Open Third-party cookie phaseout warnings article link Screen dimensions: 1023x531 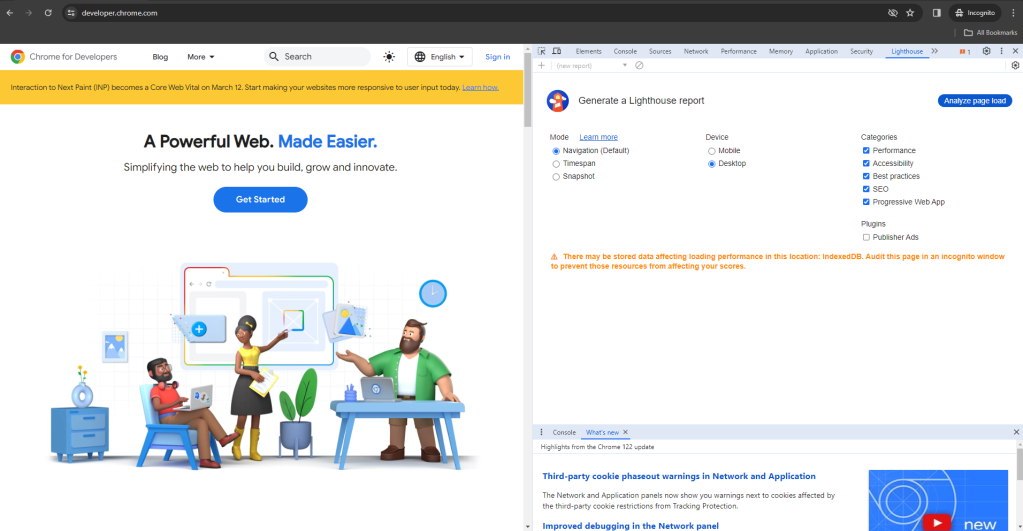(679, 476)
